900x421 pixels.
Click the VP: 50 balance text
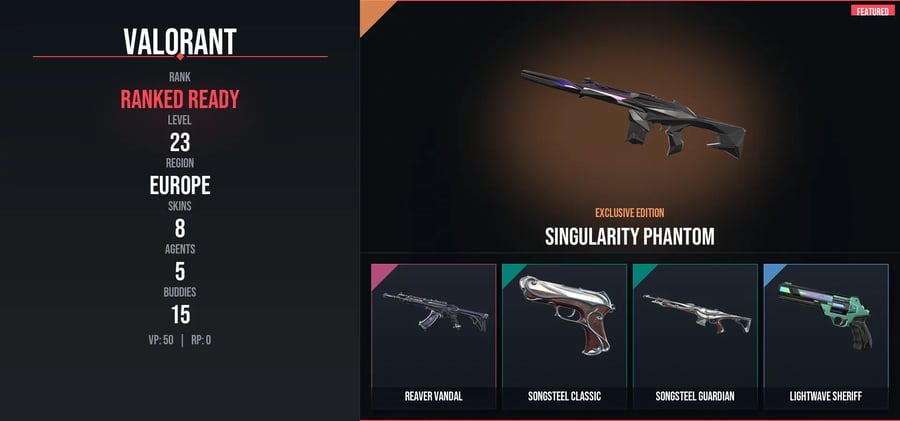[x=161, y=340]
